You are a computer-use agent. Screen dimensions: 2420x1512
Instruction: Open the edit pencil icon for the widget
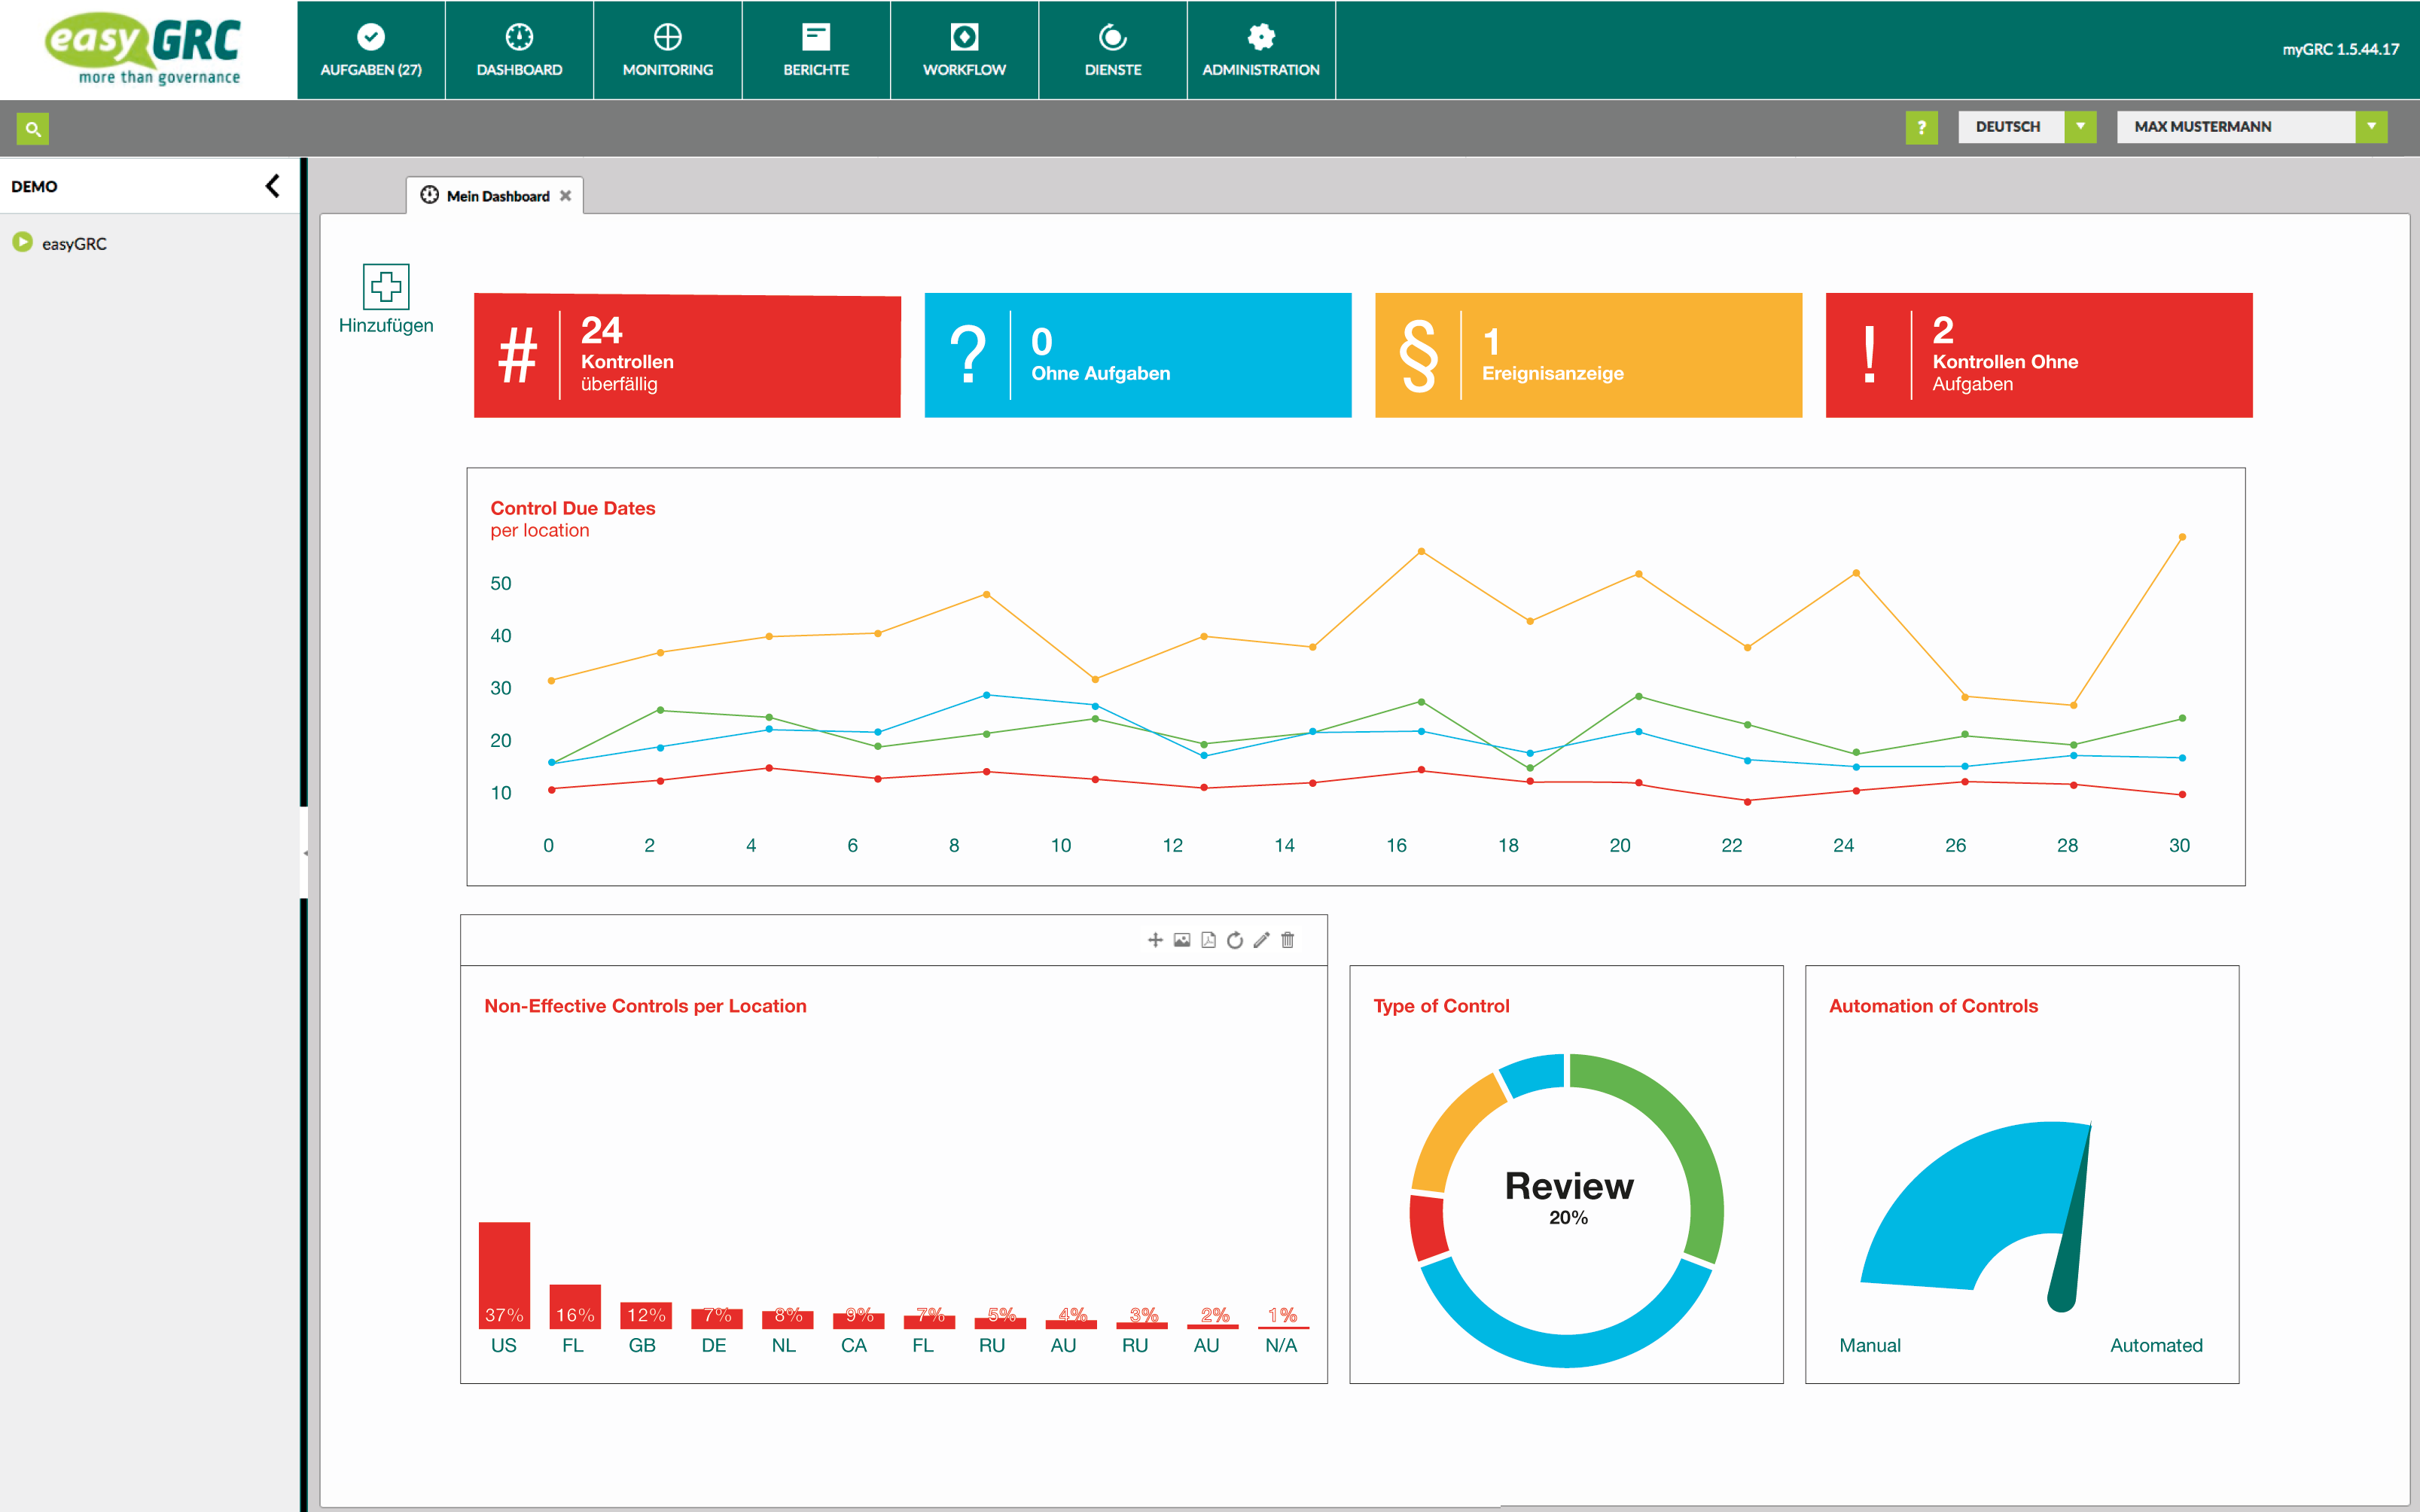(x=1261, y=941)
